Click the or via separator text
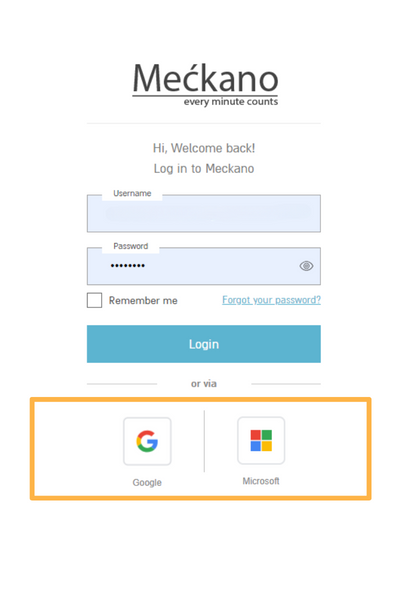Viewport: 400px width, 600px height. 204,384
